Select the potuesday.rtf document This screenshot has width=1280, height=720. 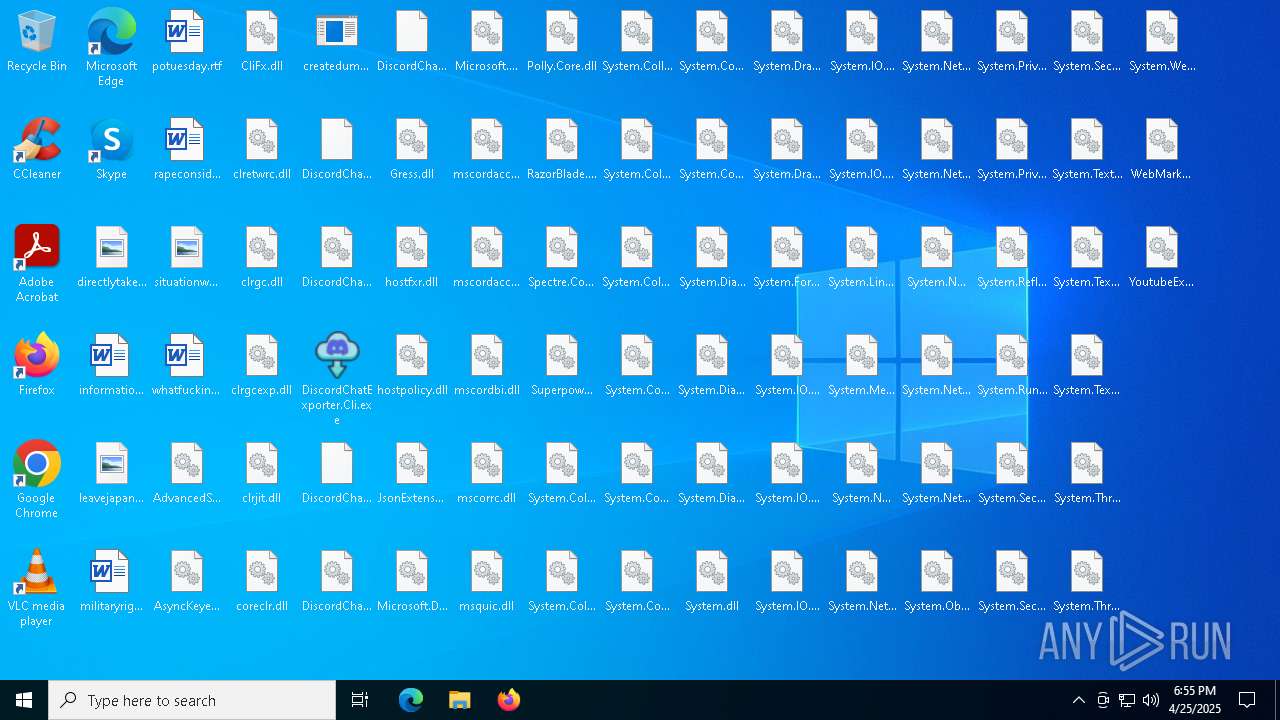pyautogui.click(x=187, y=42)
